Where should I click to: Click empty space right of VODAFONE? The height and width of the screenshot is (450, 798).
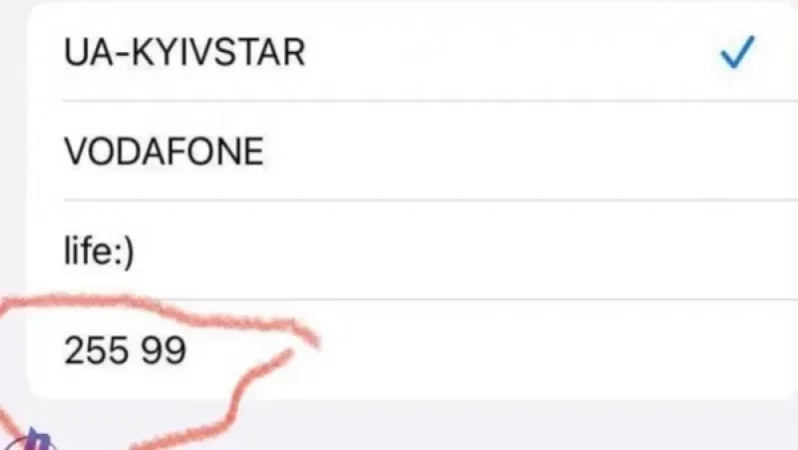(520, 151)
